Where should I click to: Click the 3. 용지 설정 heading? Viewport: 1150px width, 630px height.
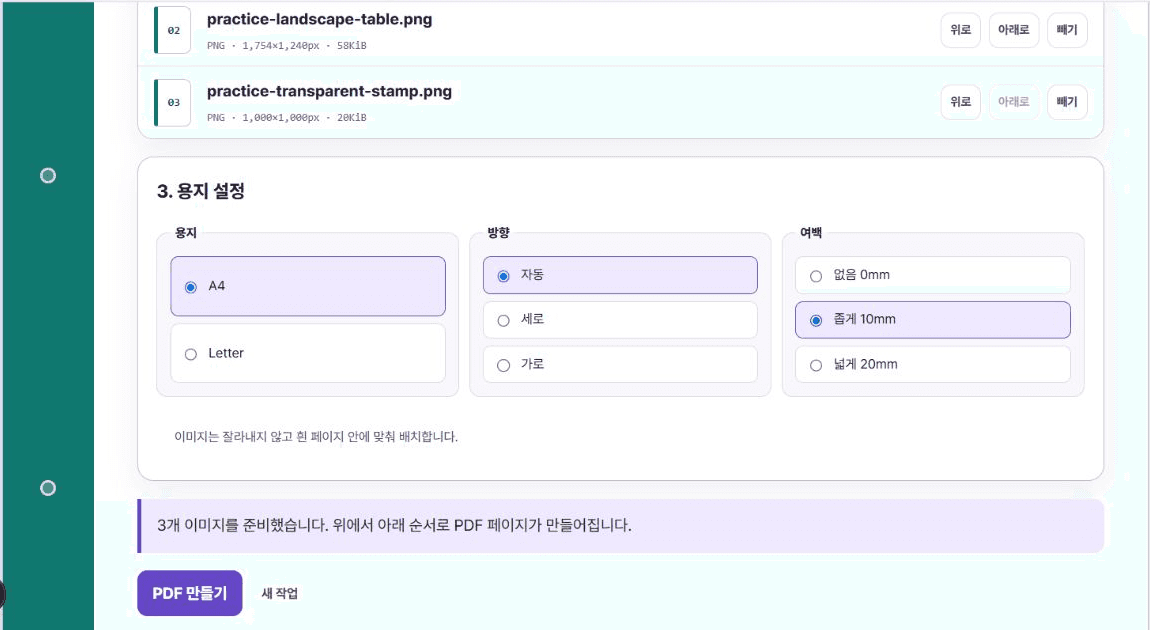tap(201, 191)
